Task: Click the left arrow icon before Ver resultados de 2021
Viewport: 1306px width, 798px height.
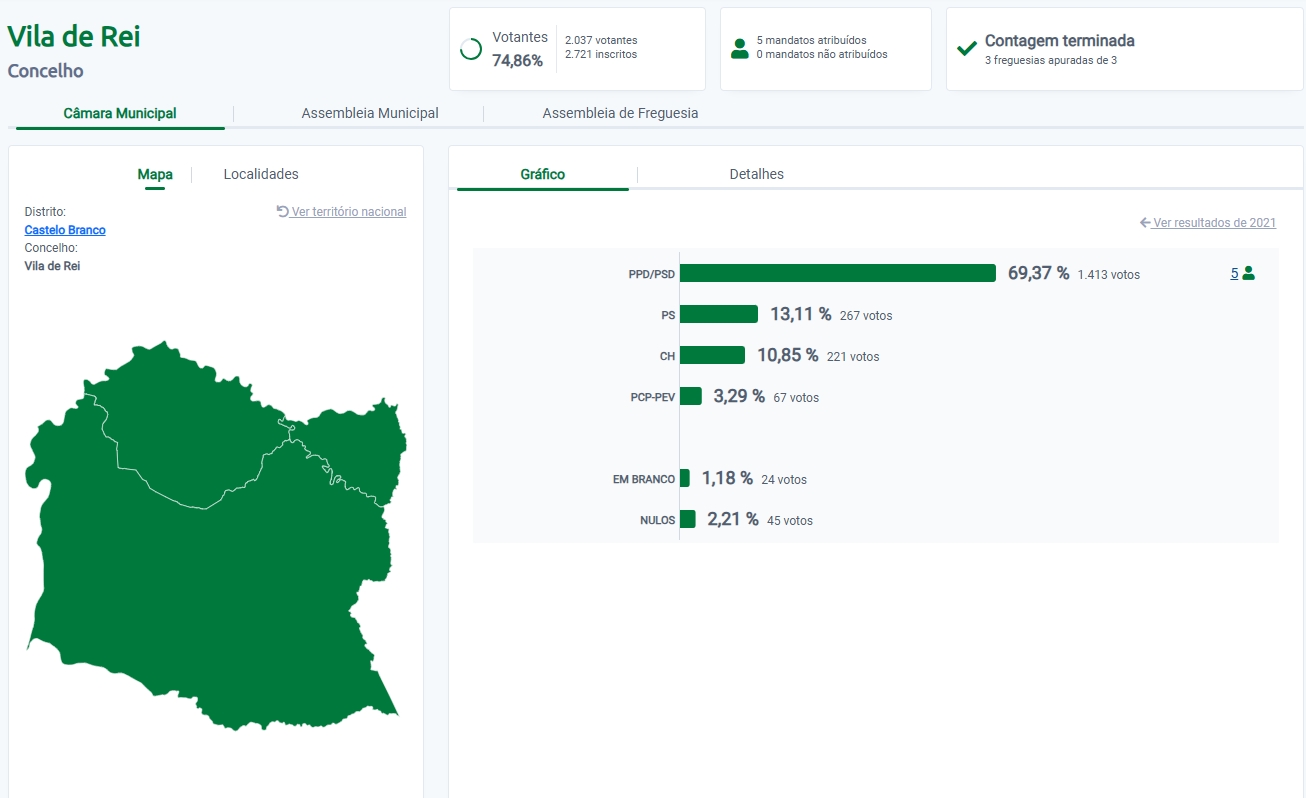Action: coord(1145,223)
